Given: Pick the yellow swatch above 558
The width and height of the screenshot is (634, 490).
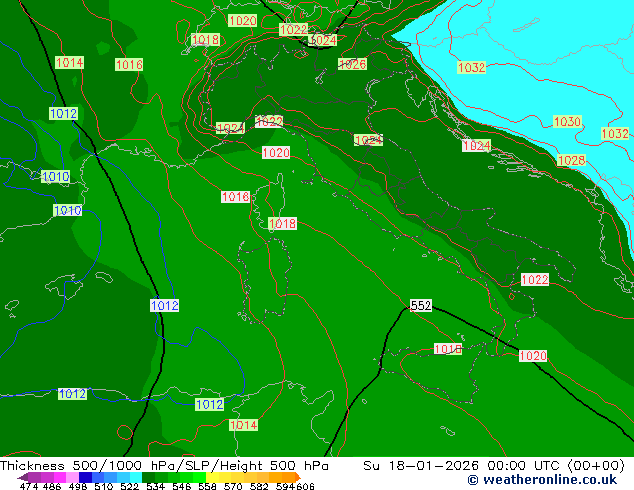Looking at the screenshot, I should pyautogui.click(x=213, y=477).
